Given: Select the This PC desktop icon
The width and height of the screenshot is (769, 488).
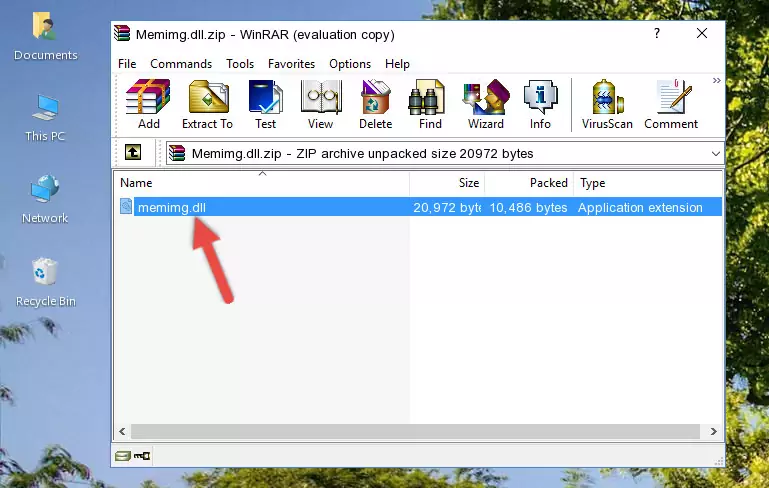Looking at the screenshot, I should (x=45, y=118).
